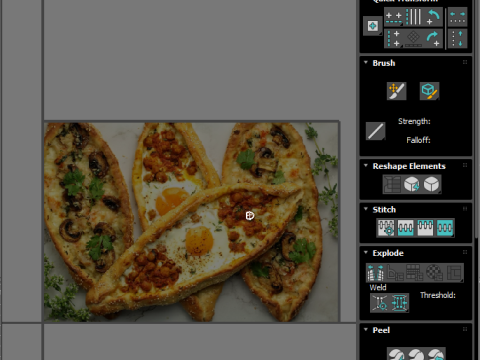Viewport: 480px width, 360px height.
Task: Click the Weld Selected Subobjects icon
Action: point(399,303)
